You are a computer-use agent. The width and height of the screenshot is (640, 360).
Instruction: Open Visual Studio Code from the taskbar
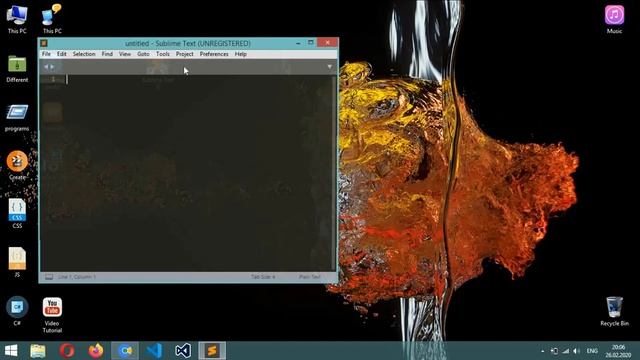(154, 351)
